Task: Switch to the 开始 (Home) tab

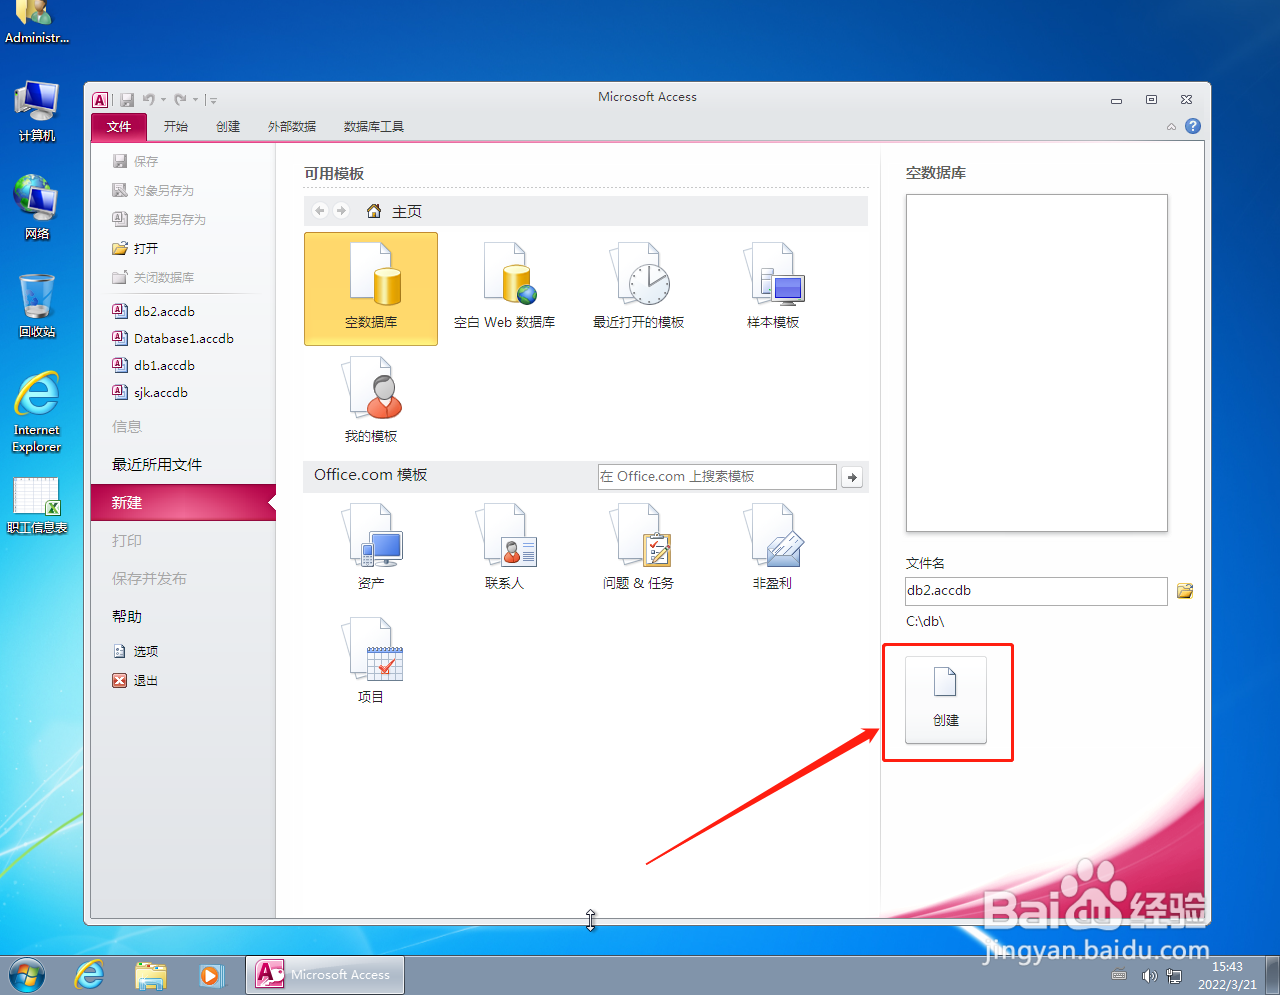Action: pyautogui.click(x=176, y=126)
